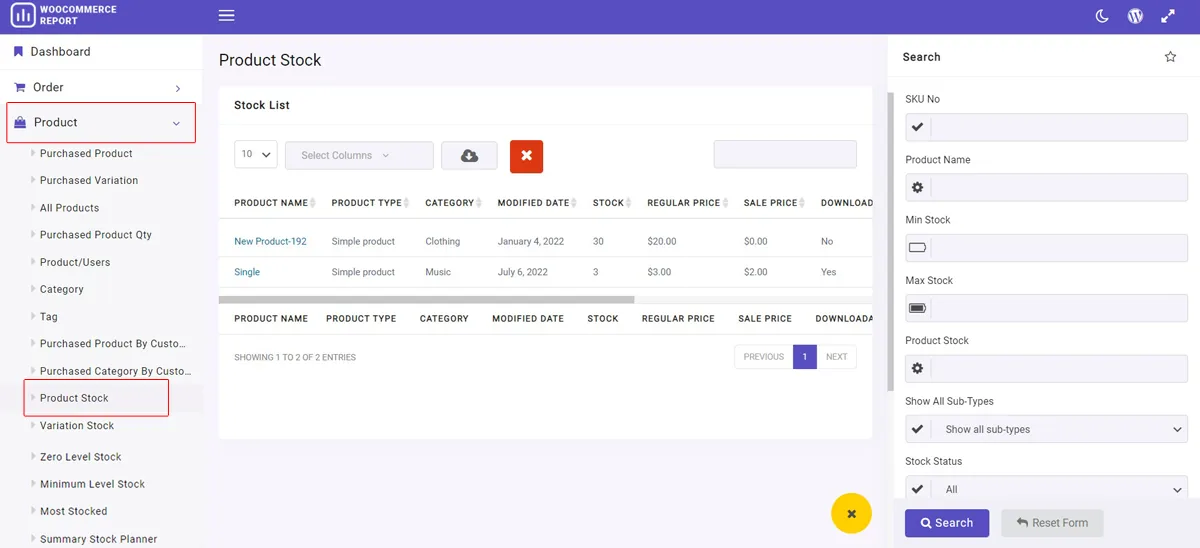Open the Purchased Product Qty report
This screenshot has height=548, width=1200.
[96, 235]
